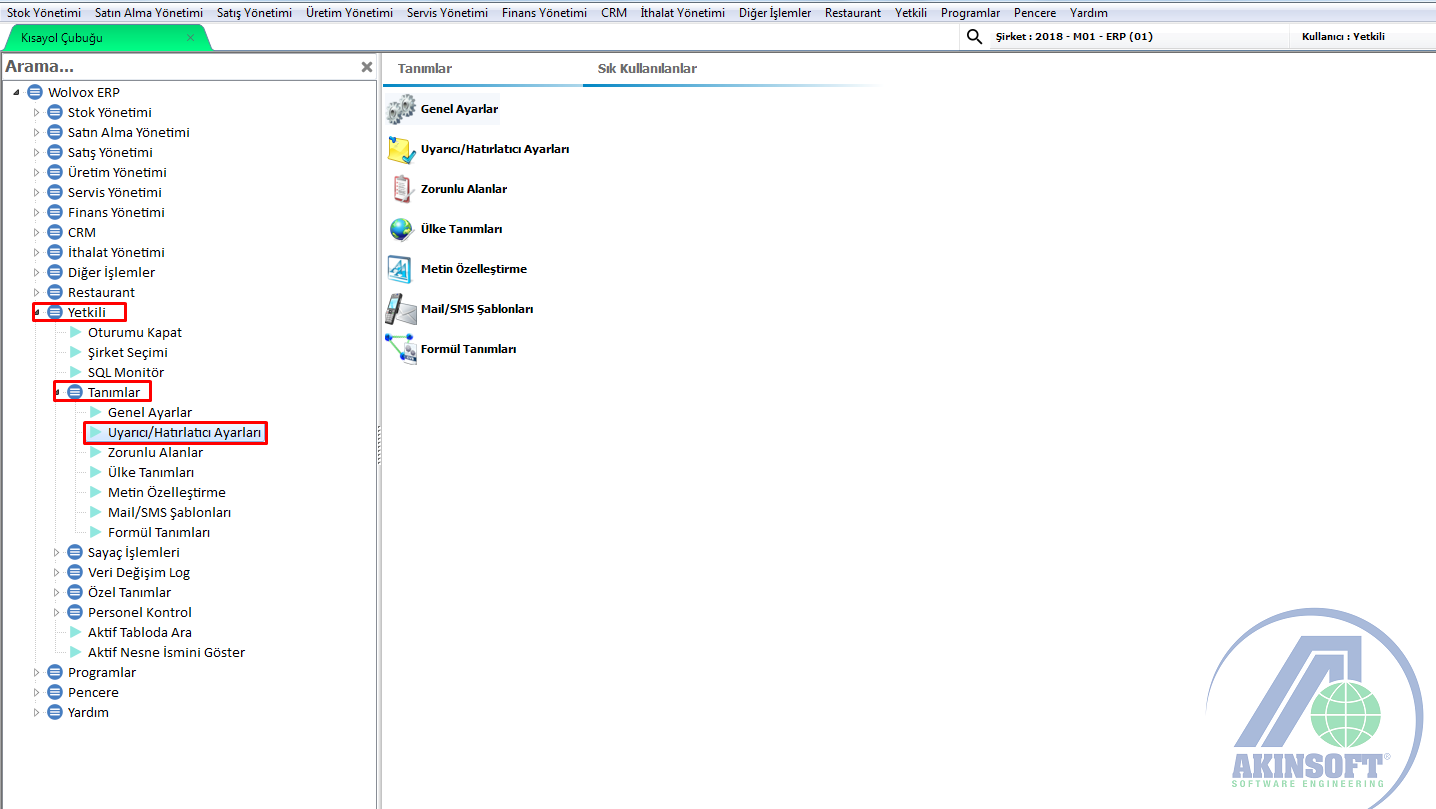Expand the Diğer İşlemler tree node
The height and width of the screenshot is (809, 1436).
37,272
